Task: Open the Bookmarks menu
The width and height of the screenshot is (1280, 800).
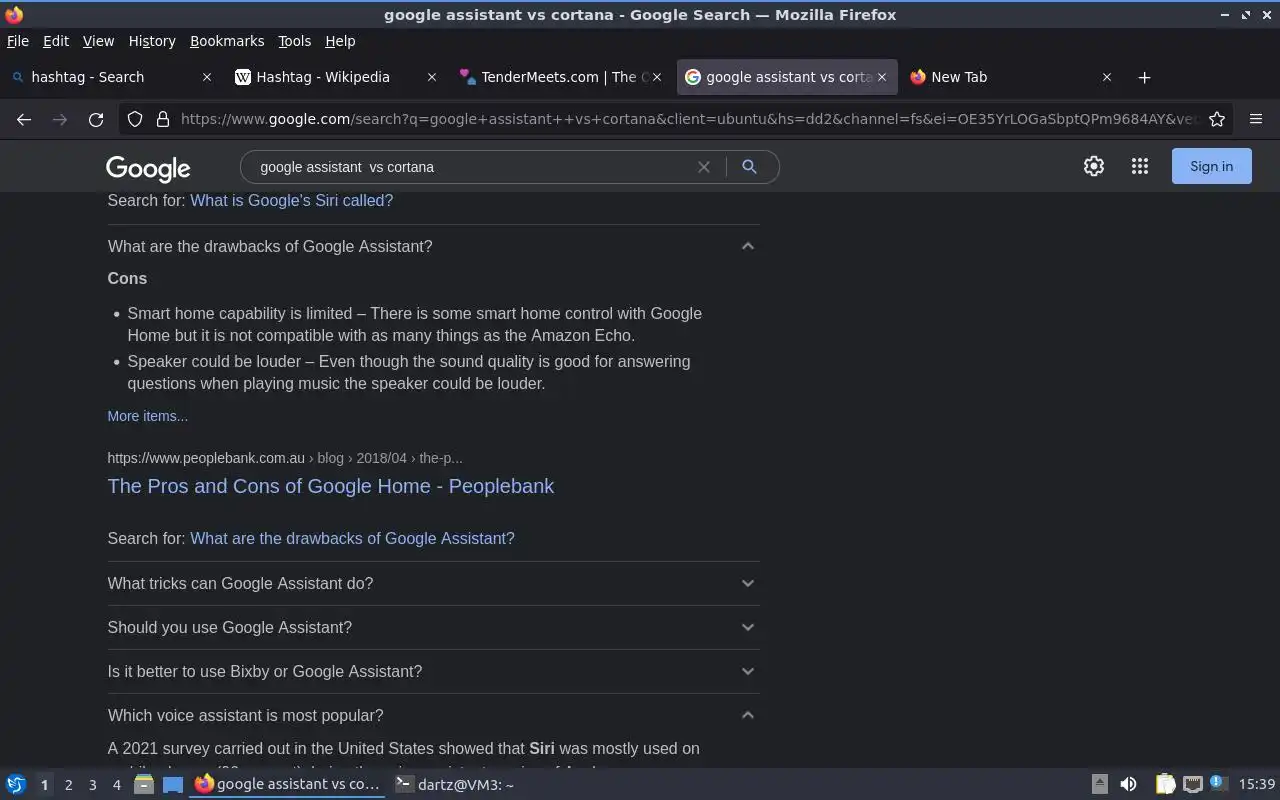Action: click(227, 41)
